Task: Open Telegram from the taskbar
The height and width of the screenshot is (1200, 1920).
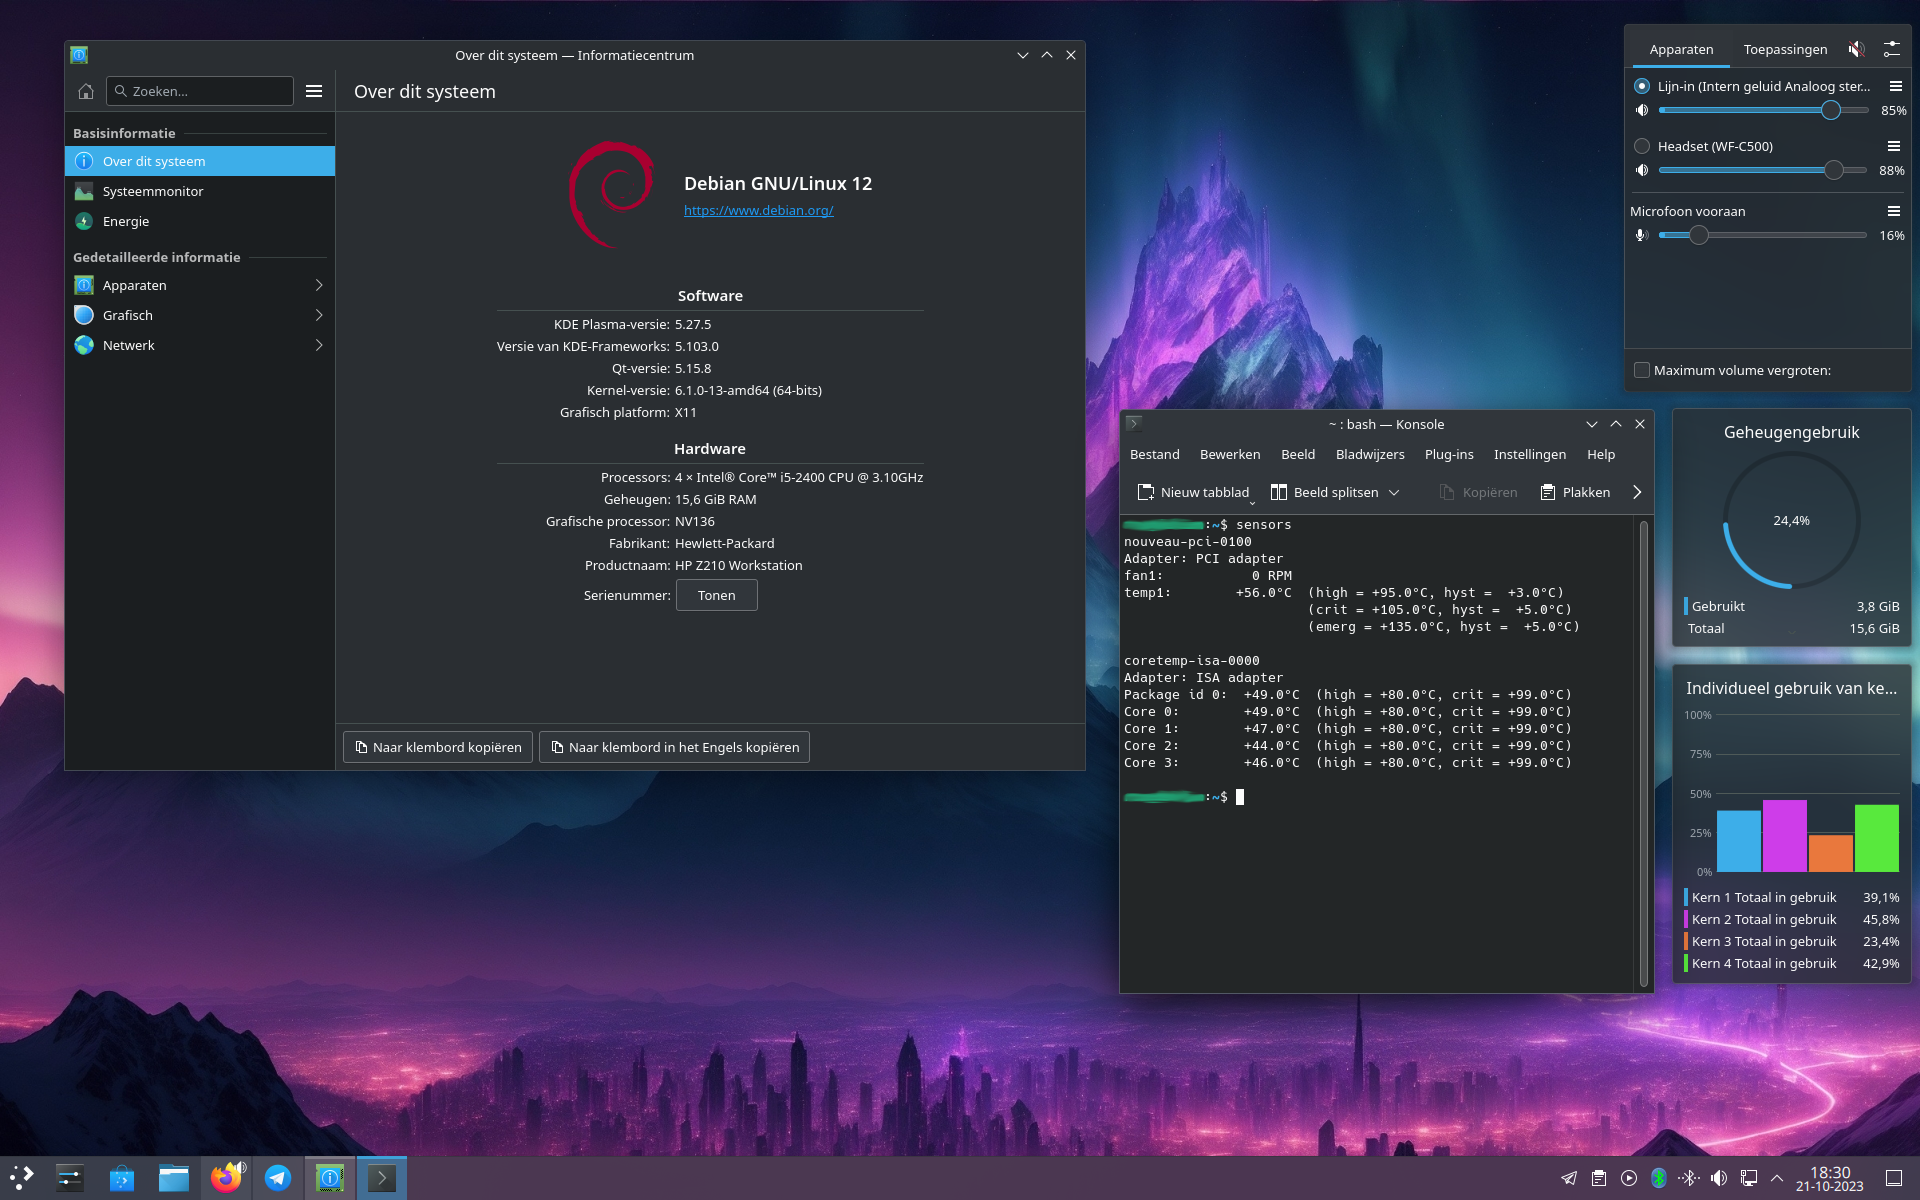Action: [278, 1178]
